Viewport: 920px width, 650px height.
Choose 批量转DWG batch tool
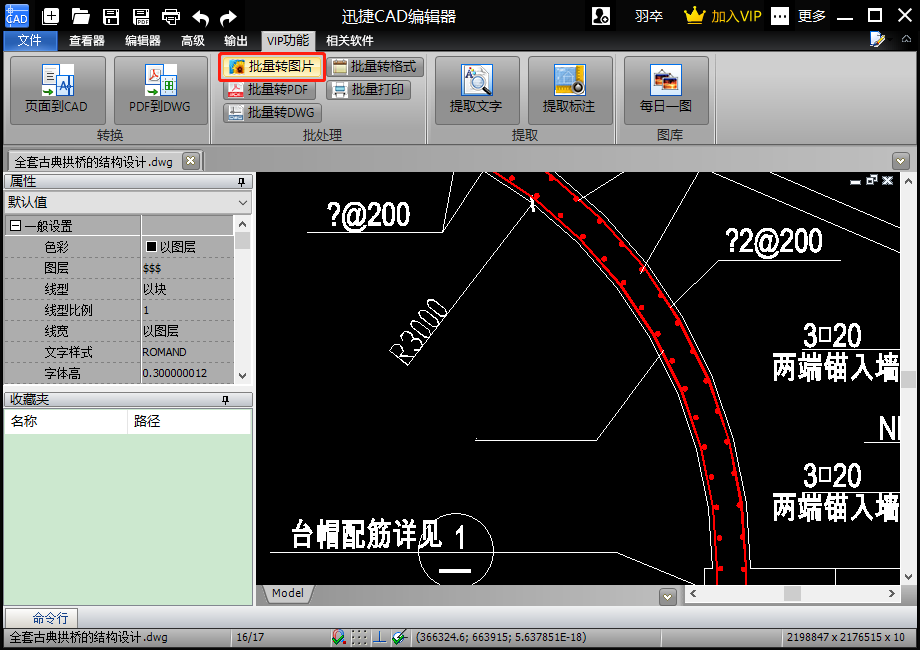click(272, 112)
